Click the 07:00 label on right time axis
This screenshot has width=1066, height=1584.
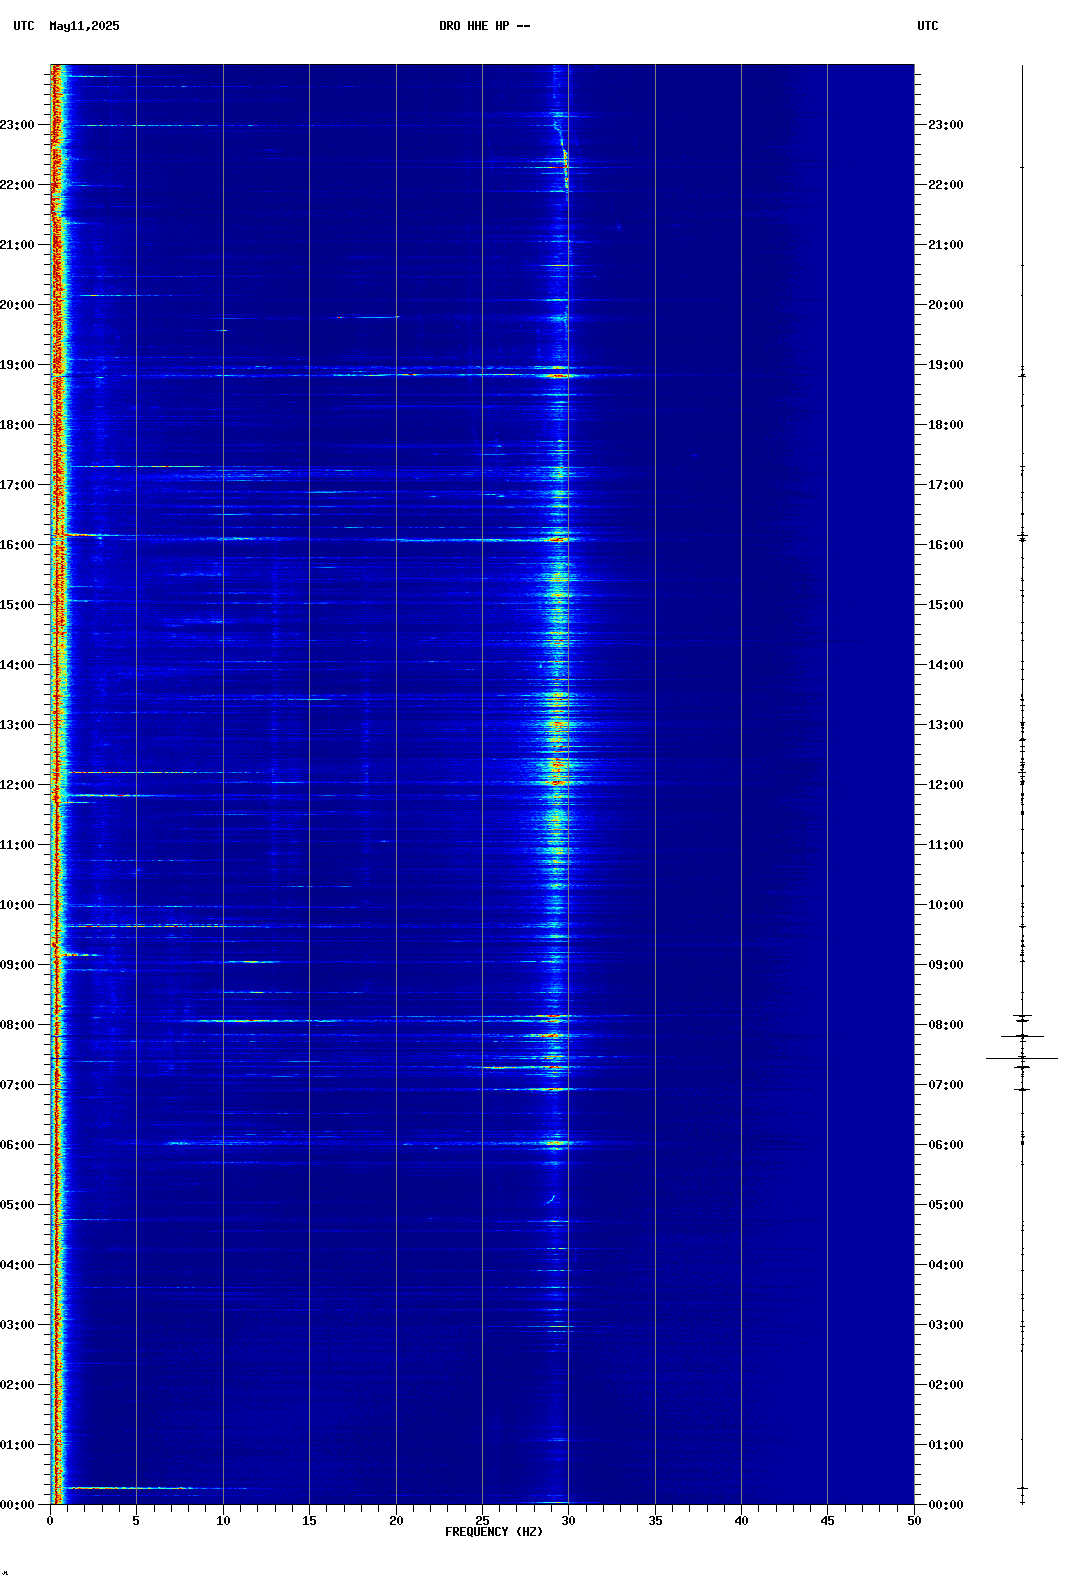[x=946, y=1085]
